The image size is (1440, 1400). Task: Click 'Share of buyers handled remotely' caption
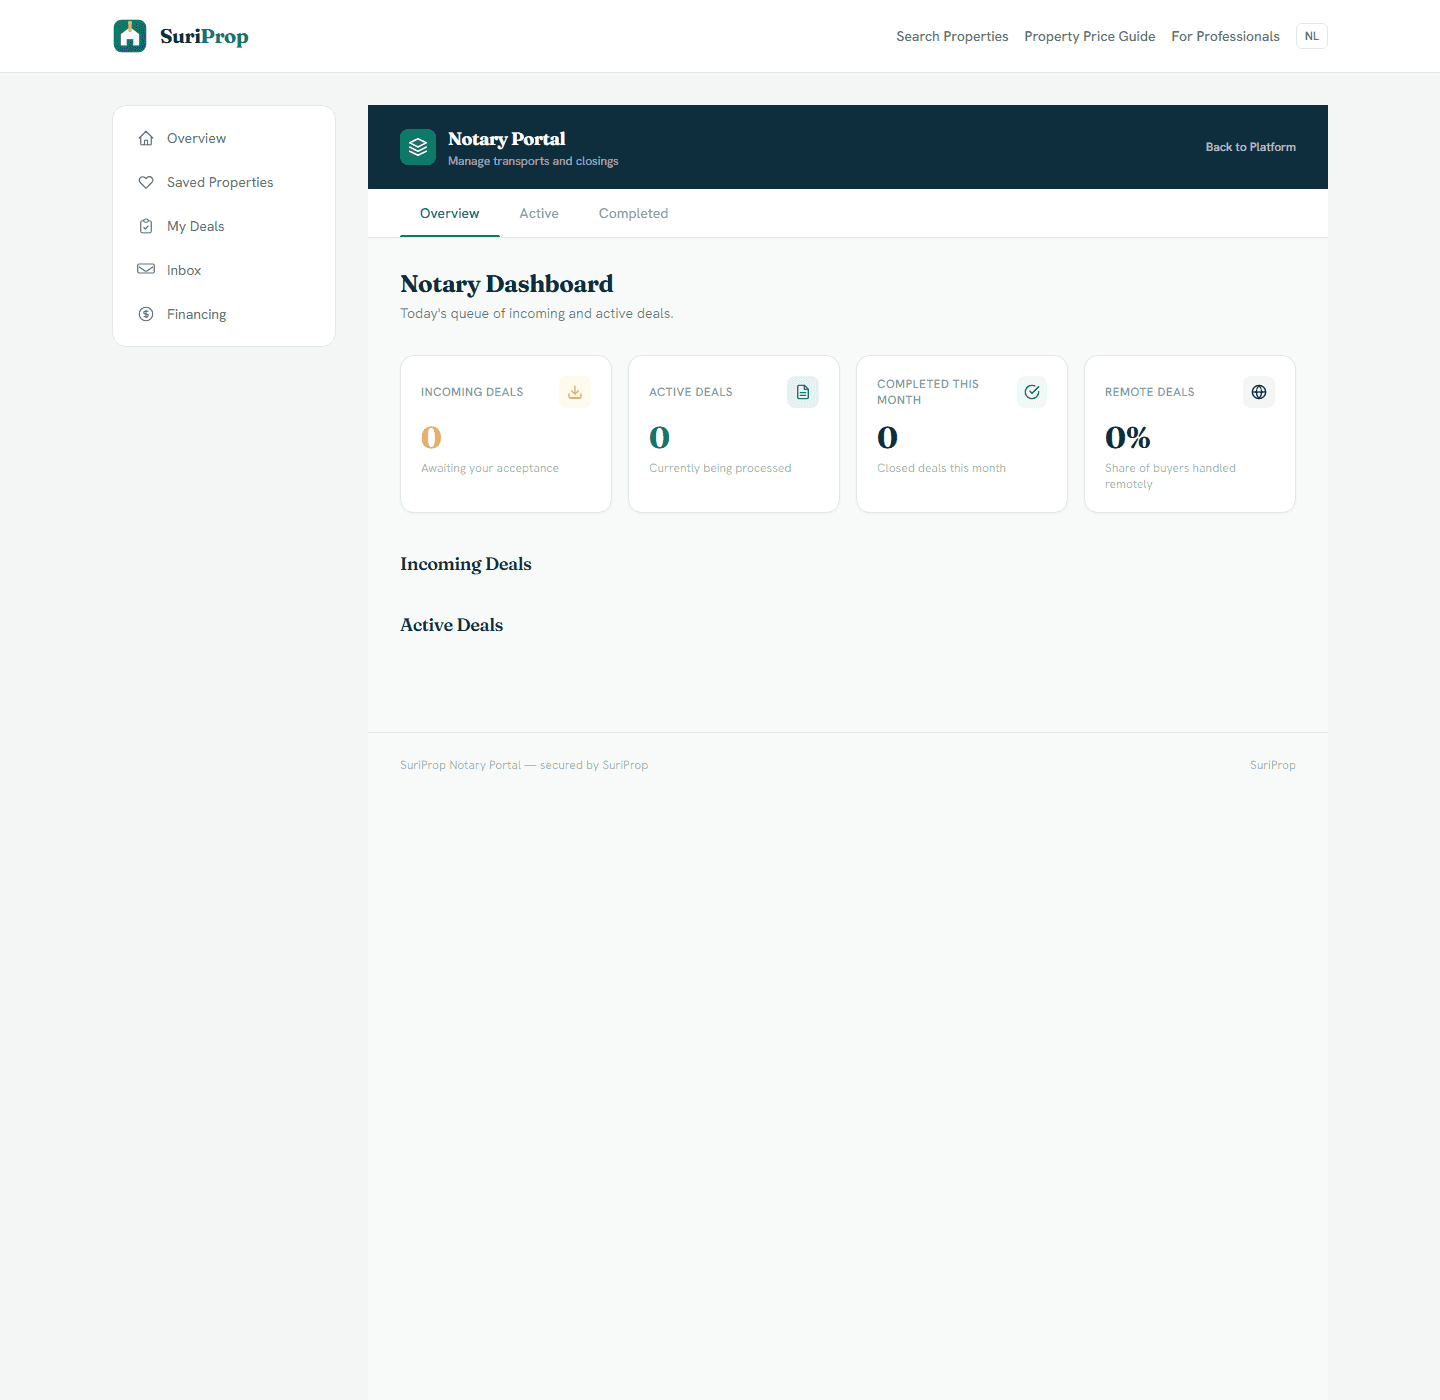point(1170,476)
